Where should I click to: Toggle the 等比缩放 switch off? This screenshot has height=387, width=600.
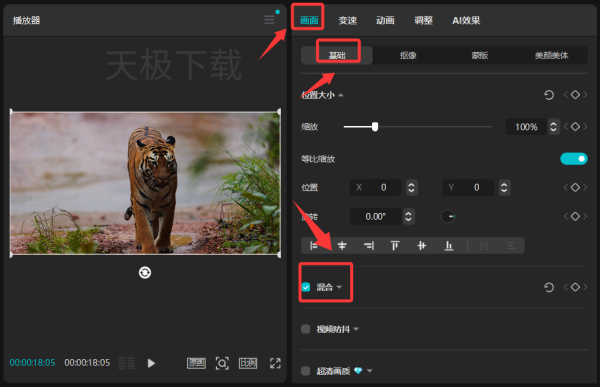pyautogui.click(x=574, y=158)
